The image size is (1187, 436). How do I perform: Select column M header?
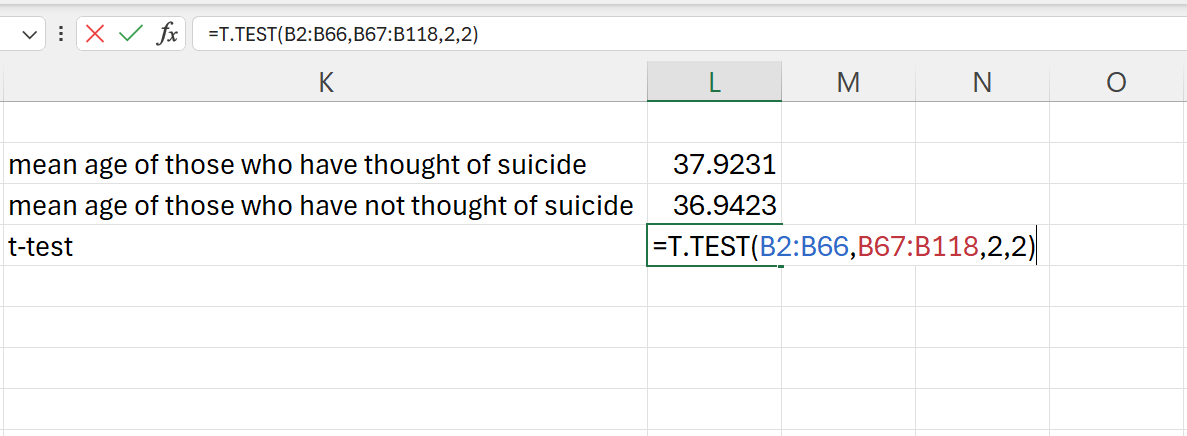(848, 82)
